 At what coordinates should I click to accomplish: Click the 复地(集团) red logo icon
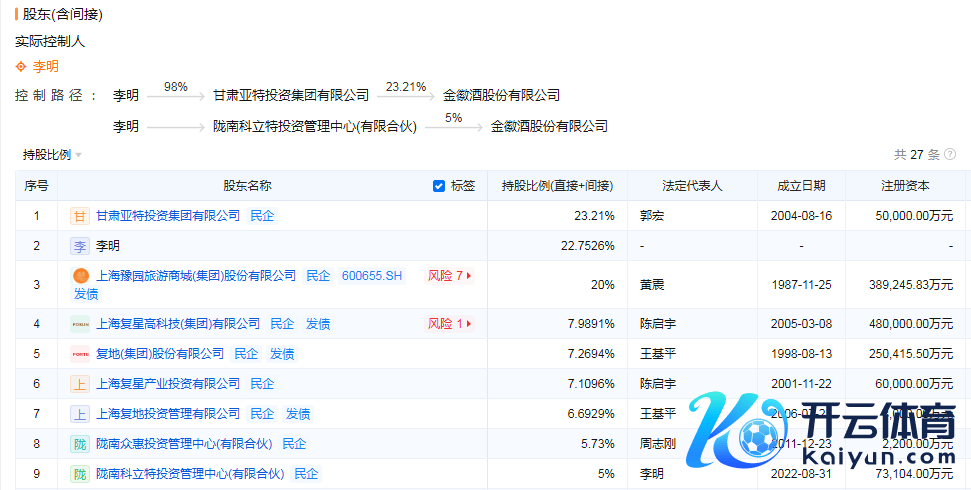click(x=80, y=354)
